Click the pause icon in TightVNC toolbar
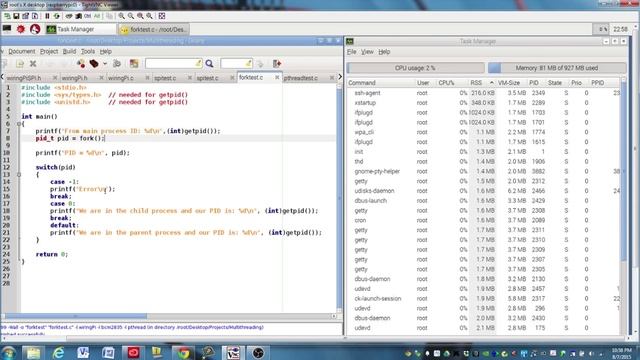The width and height of the screenshot is (640, 360). (47, 16)
